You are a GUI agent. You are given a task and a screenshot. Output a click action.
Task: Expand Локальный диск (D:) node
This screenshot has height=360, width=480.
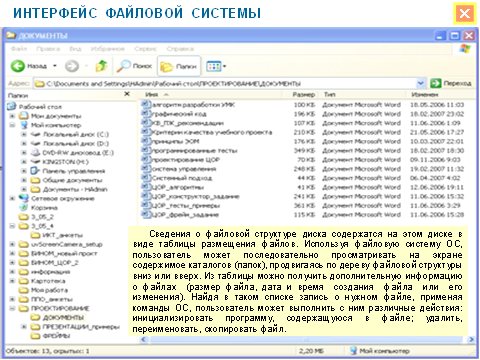pyautogui.click(x=24, y=144)
